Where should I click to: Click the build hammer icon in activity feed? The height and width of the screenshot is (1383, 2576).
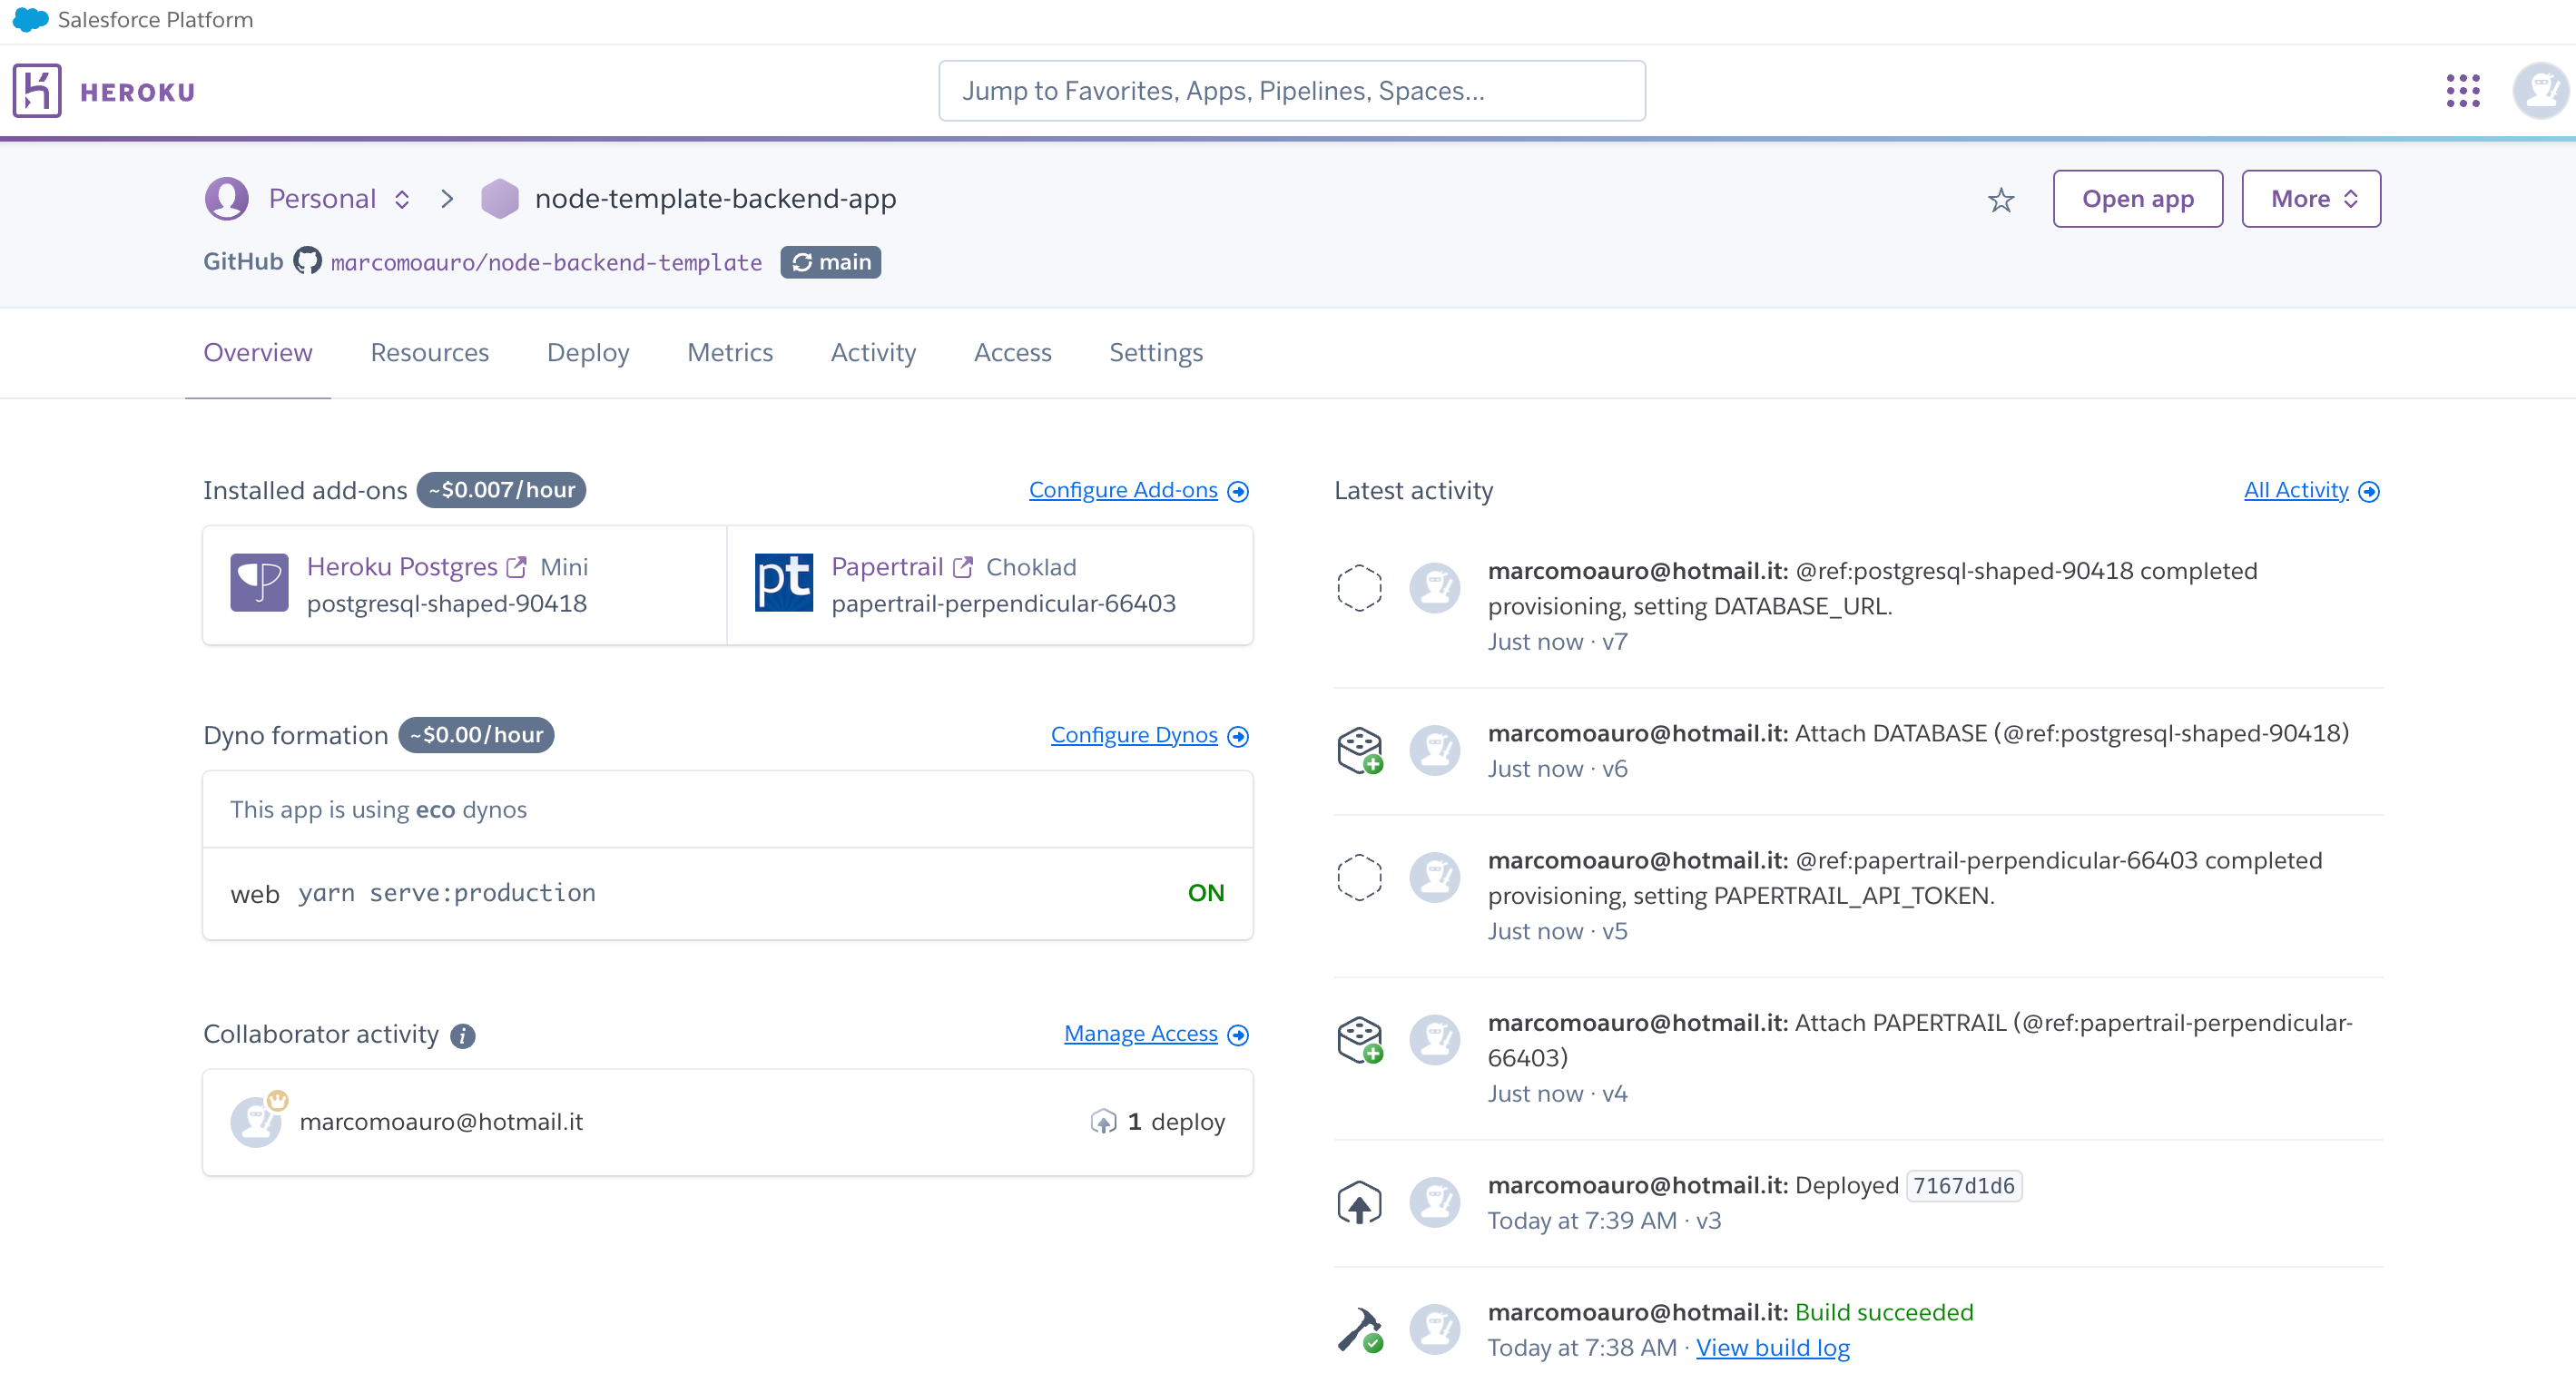pos(1360,1330)
